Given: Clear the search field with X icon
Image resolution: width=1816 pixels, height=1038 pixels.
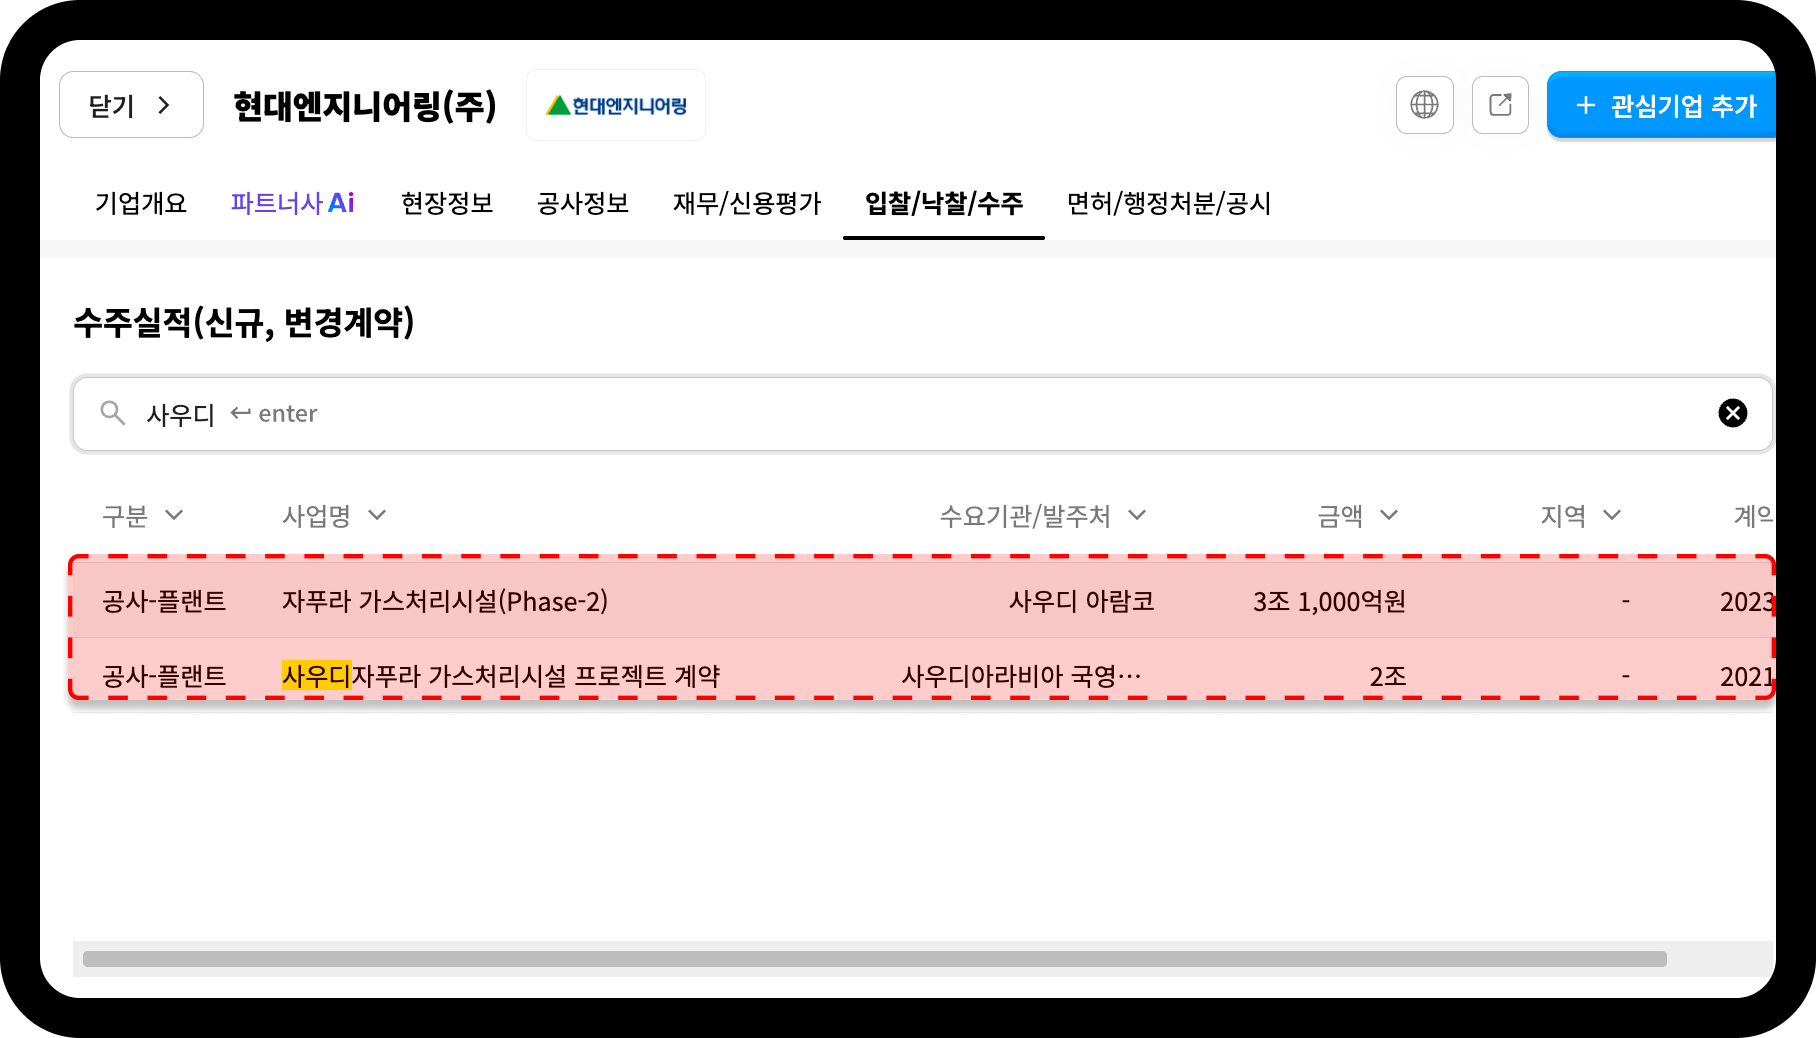Looking at the screenshot, I should 1732,413.
